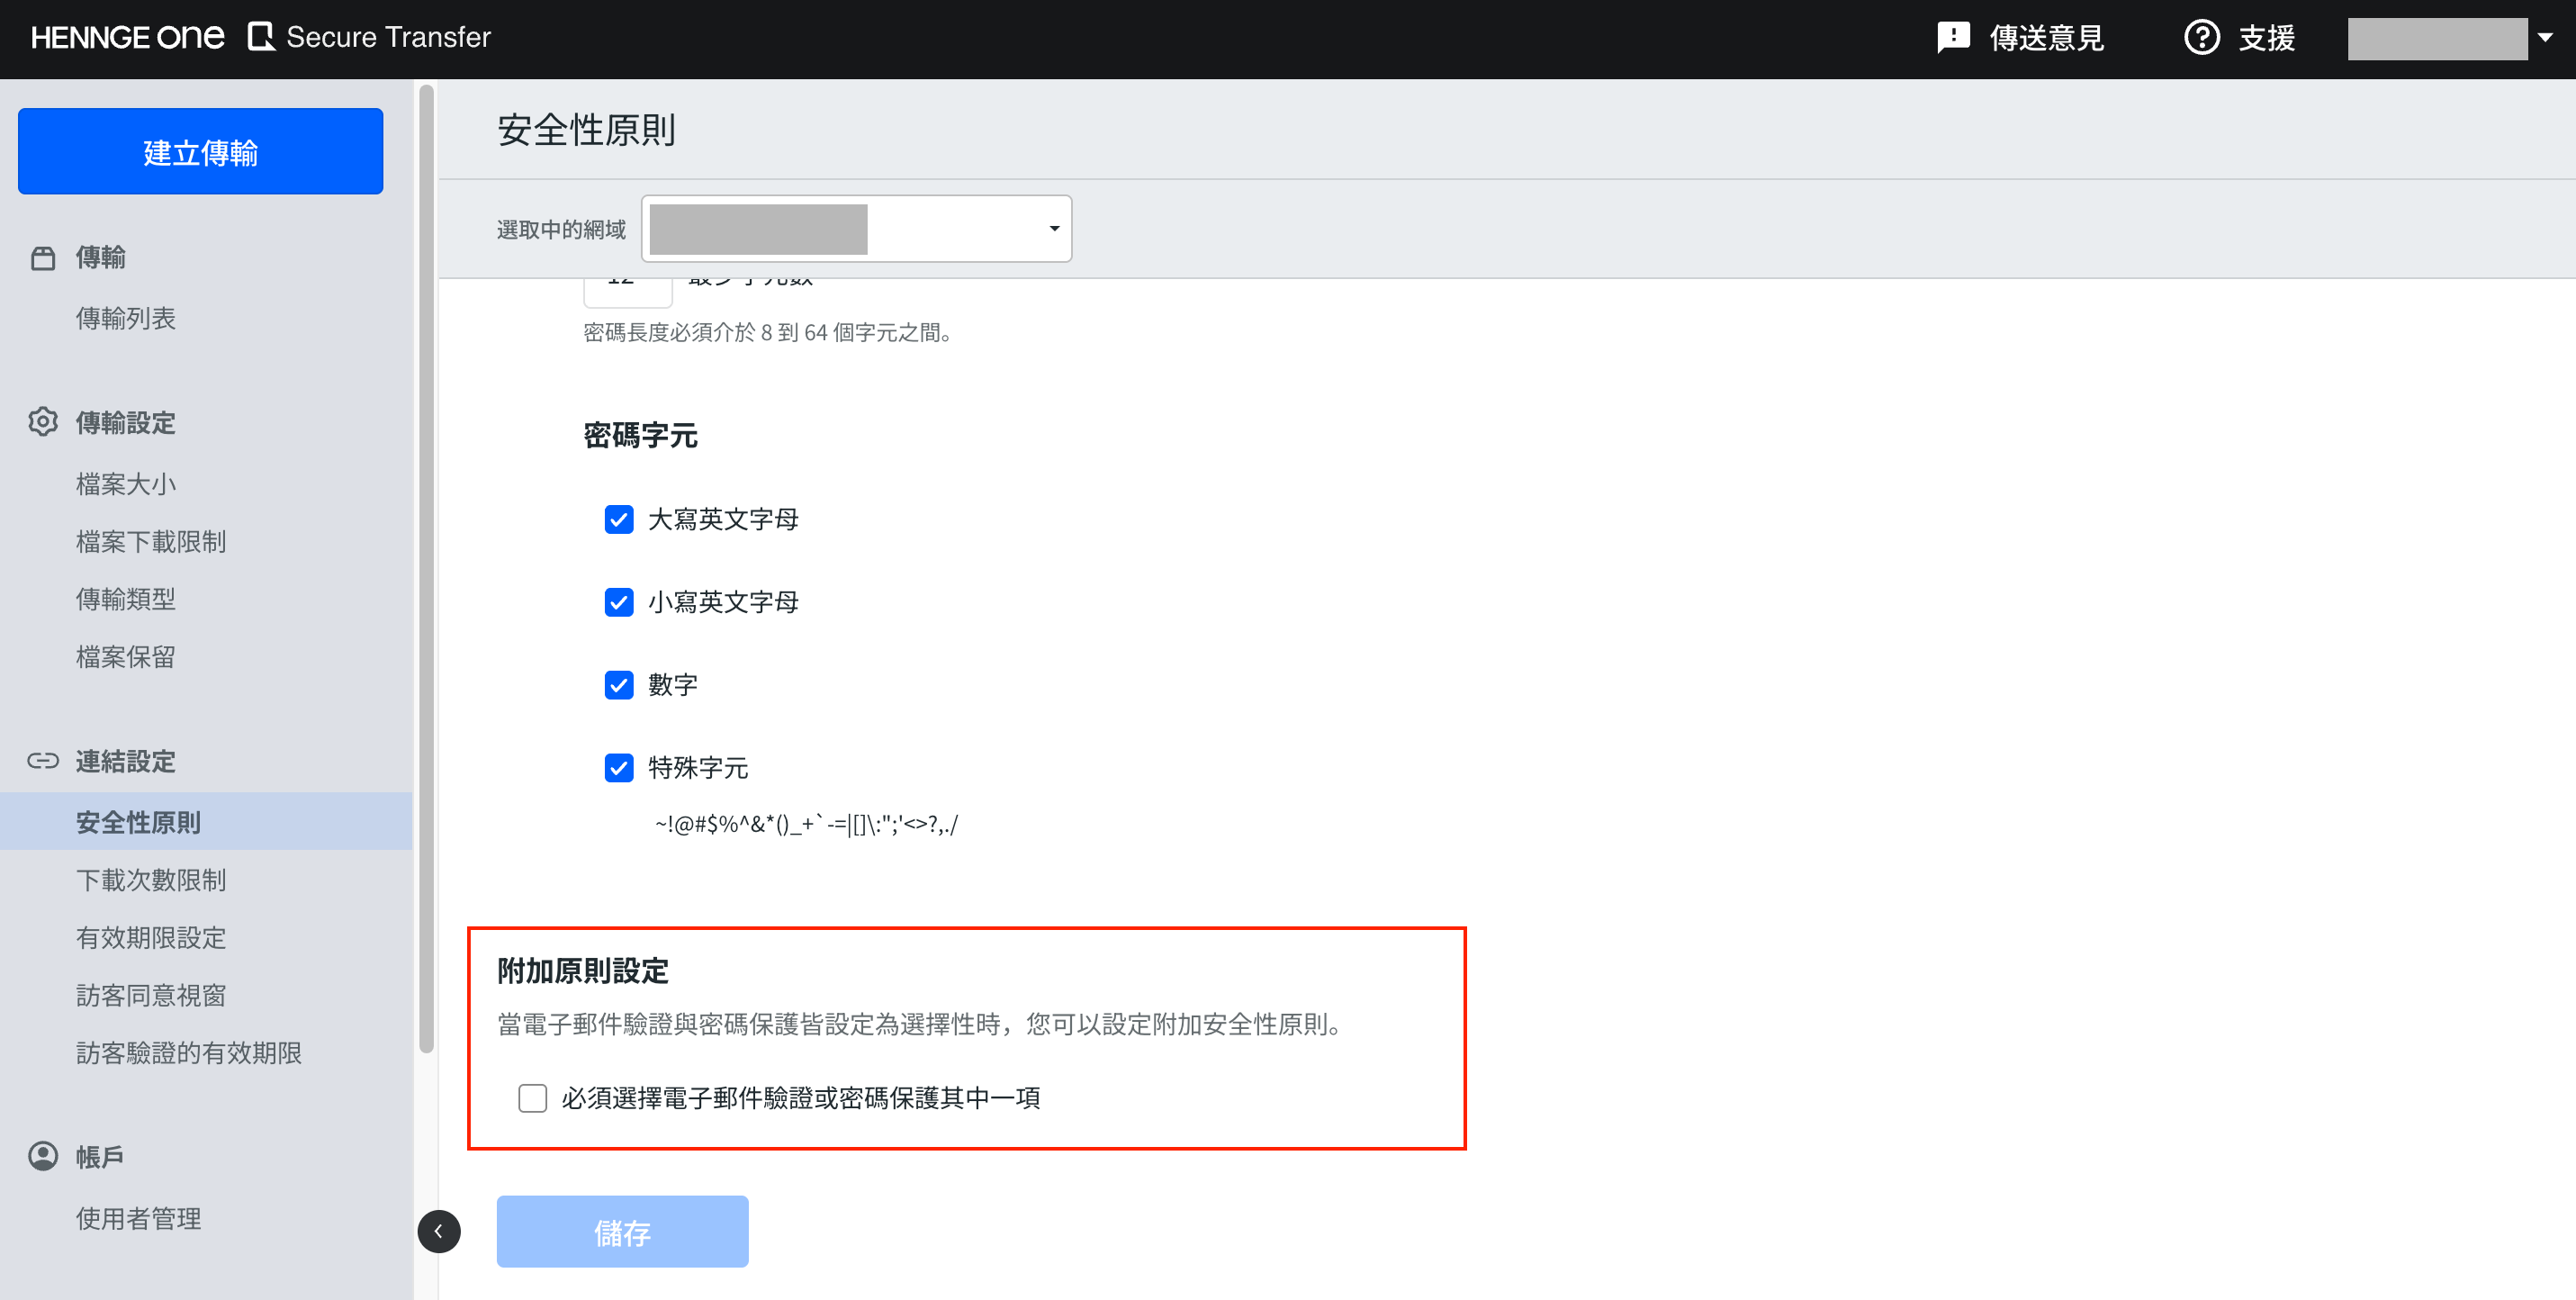2576x1300 pixels.
Task: Click the 密碼字元 heading
Action: coord(641,436)
